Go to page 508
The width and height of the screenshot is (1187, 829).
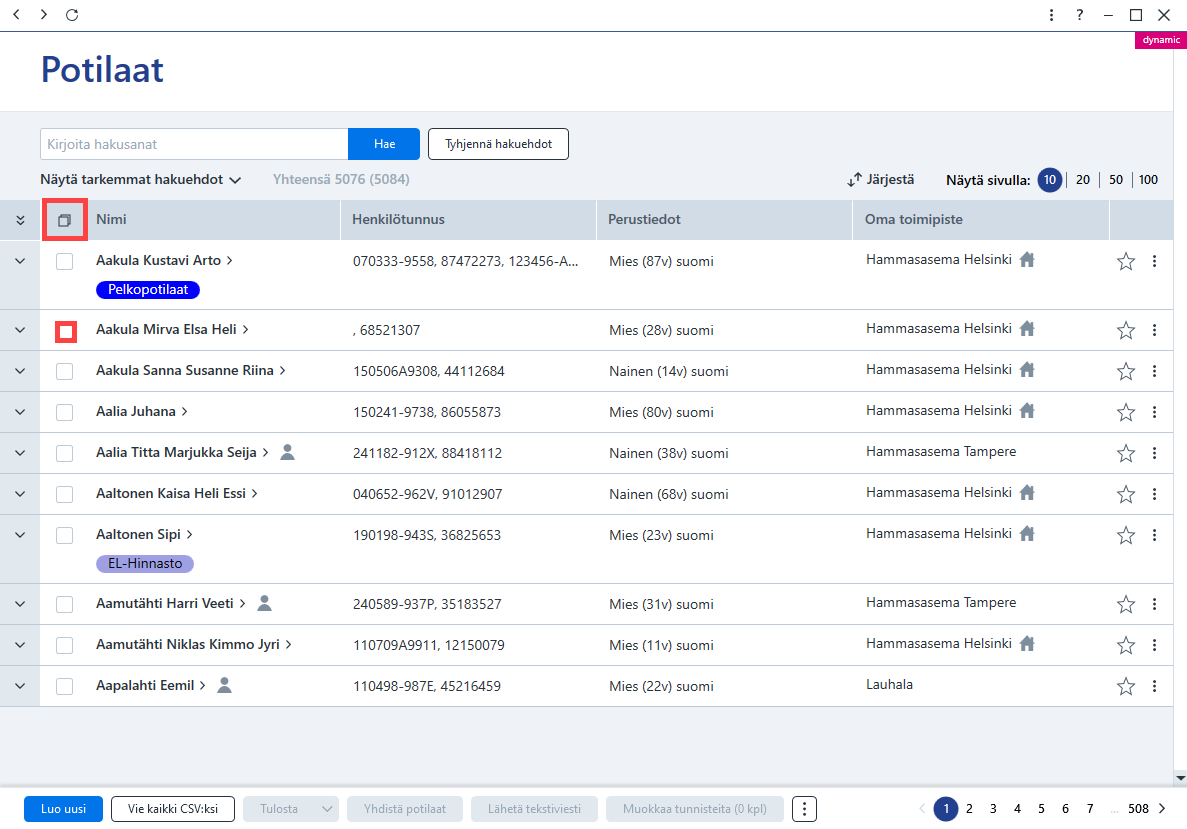click(x=1138, y=809)
